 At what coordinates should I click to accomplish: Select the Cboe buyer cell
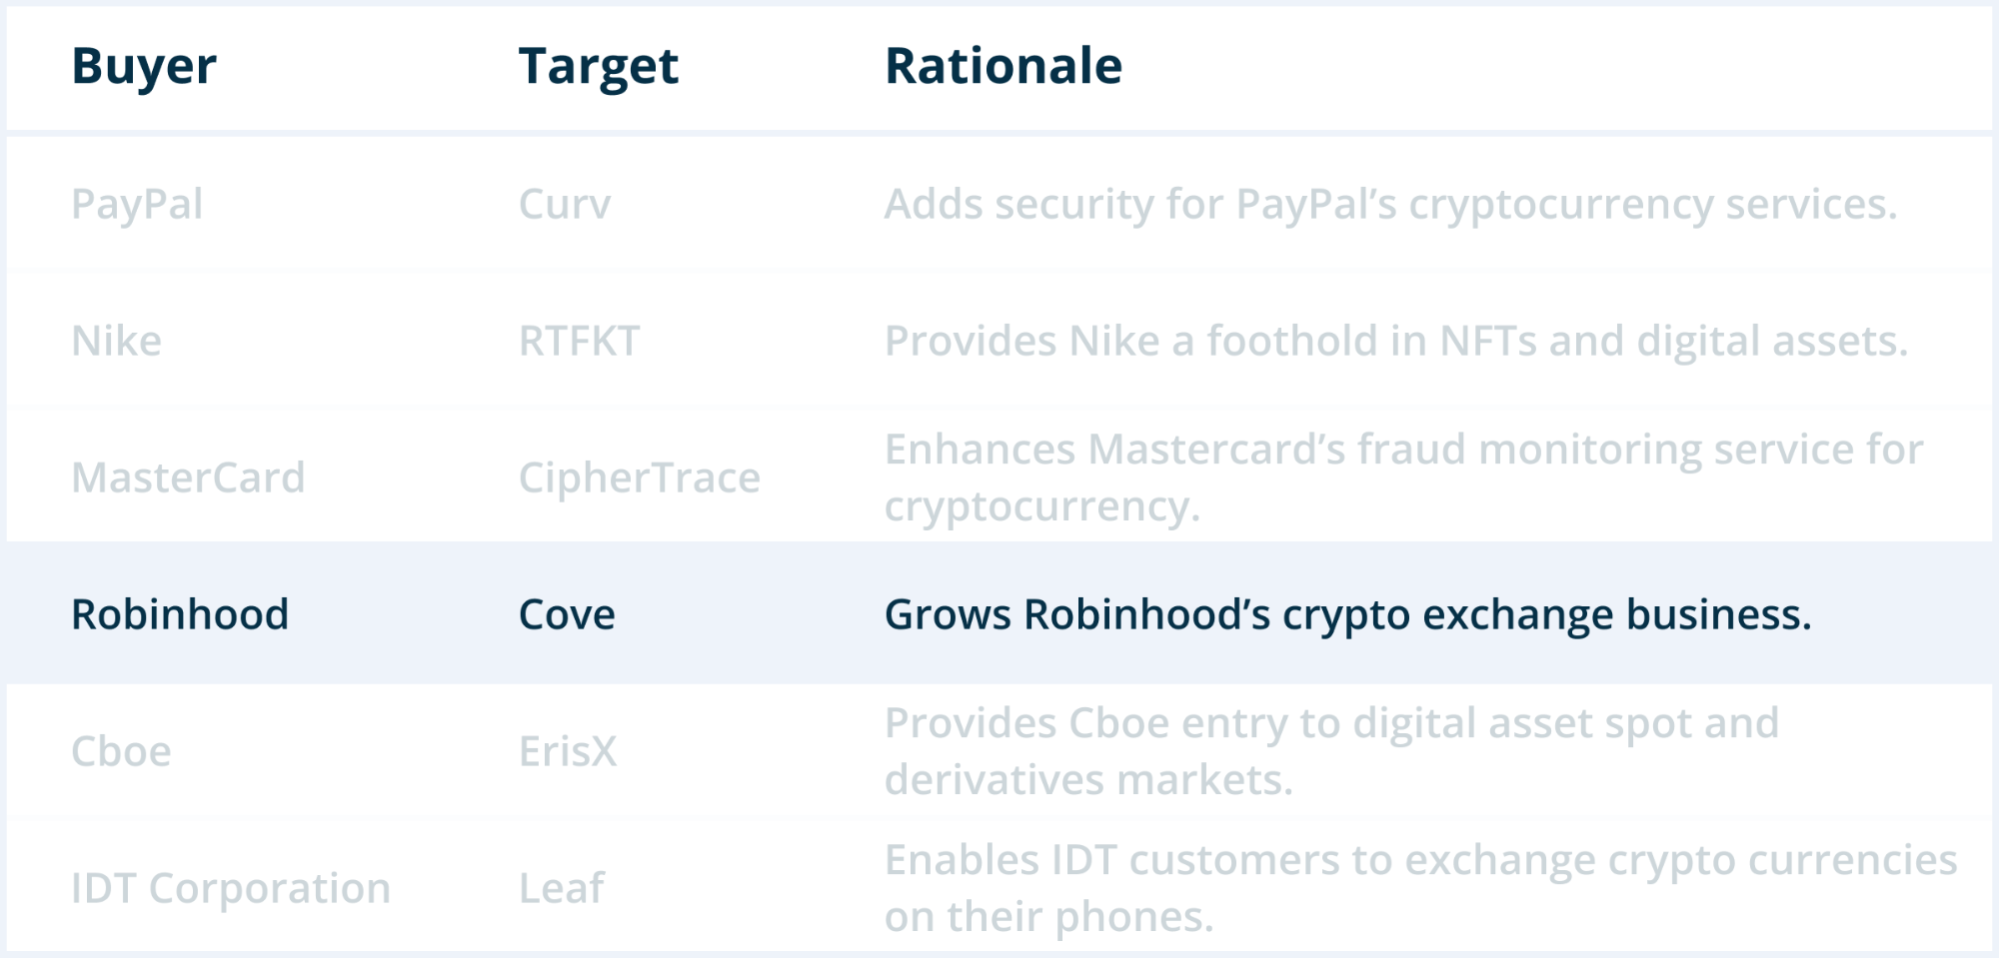[121, 752]
